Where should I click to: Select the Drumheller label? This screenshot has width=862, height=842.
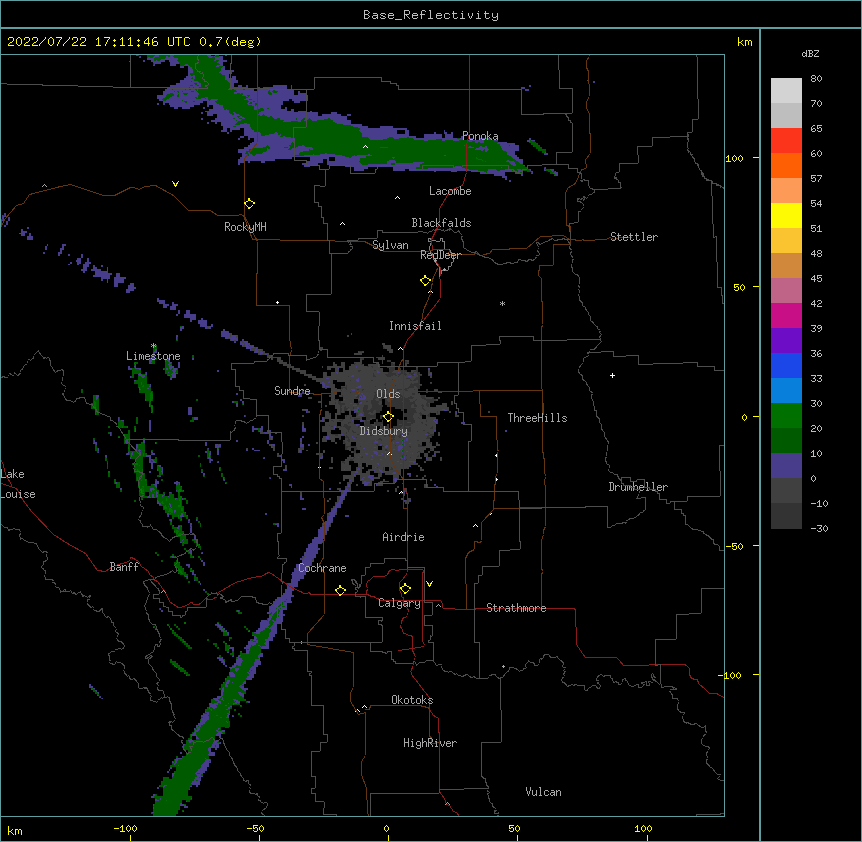pos(638,487)
